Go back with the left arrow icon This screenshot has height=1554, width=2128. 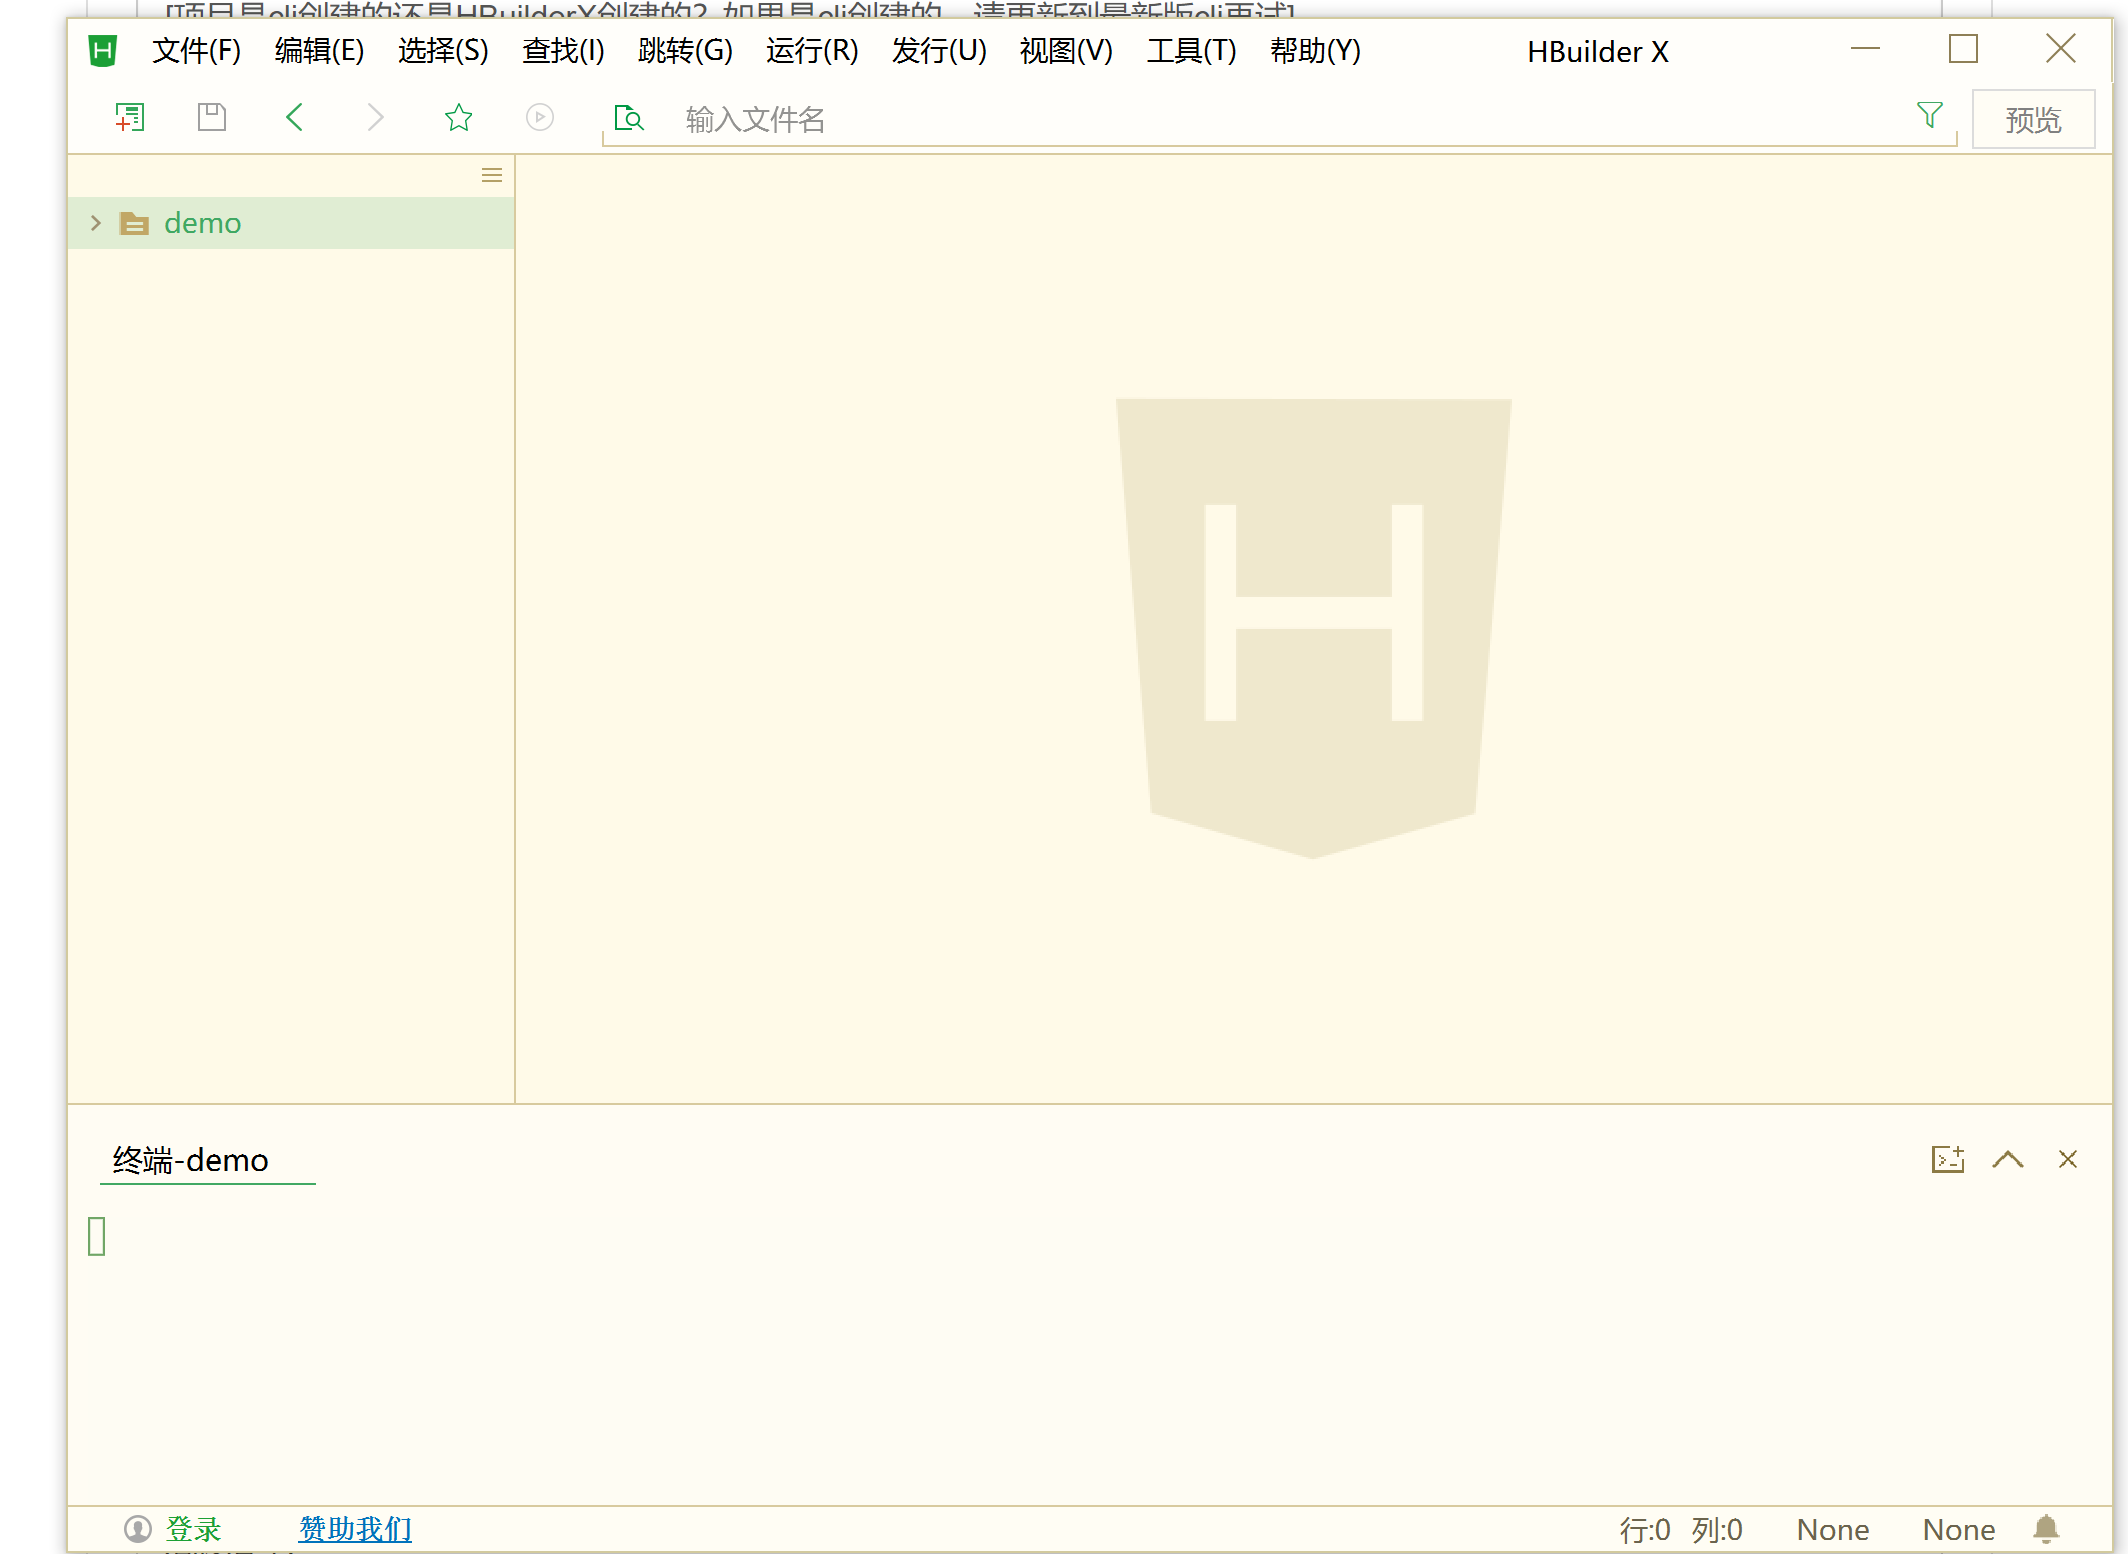pyautogui.click(x=294, y=118)
